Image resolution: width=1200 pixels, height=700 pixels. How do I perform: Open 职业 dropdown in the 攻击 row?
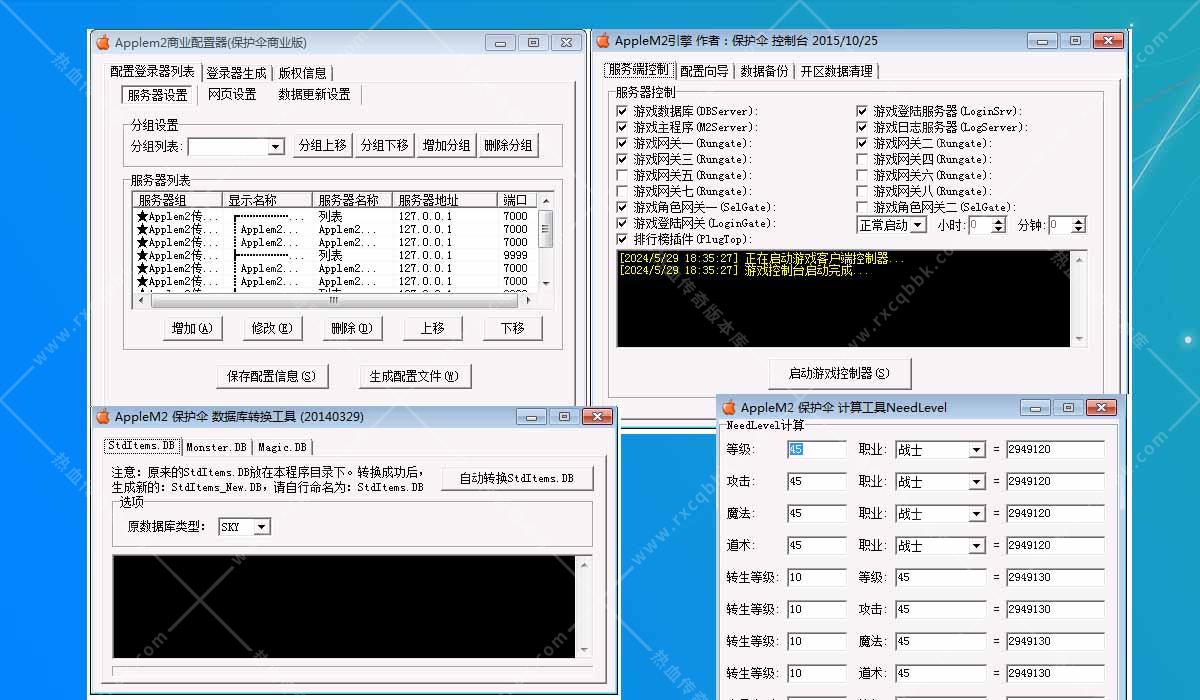[977, 482]
